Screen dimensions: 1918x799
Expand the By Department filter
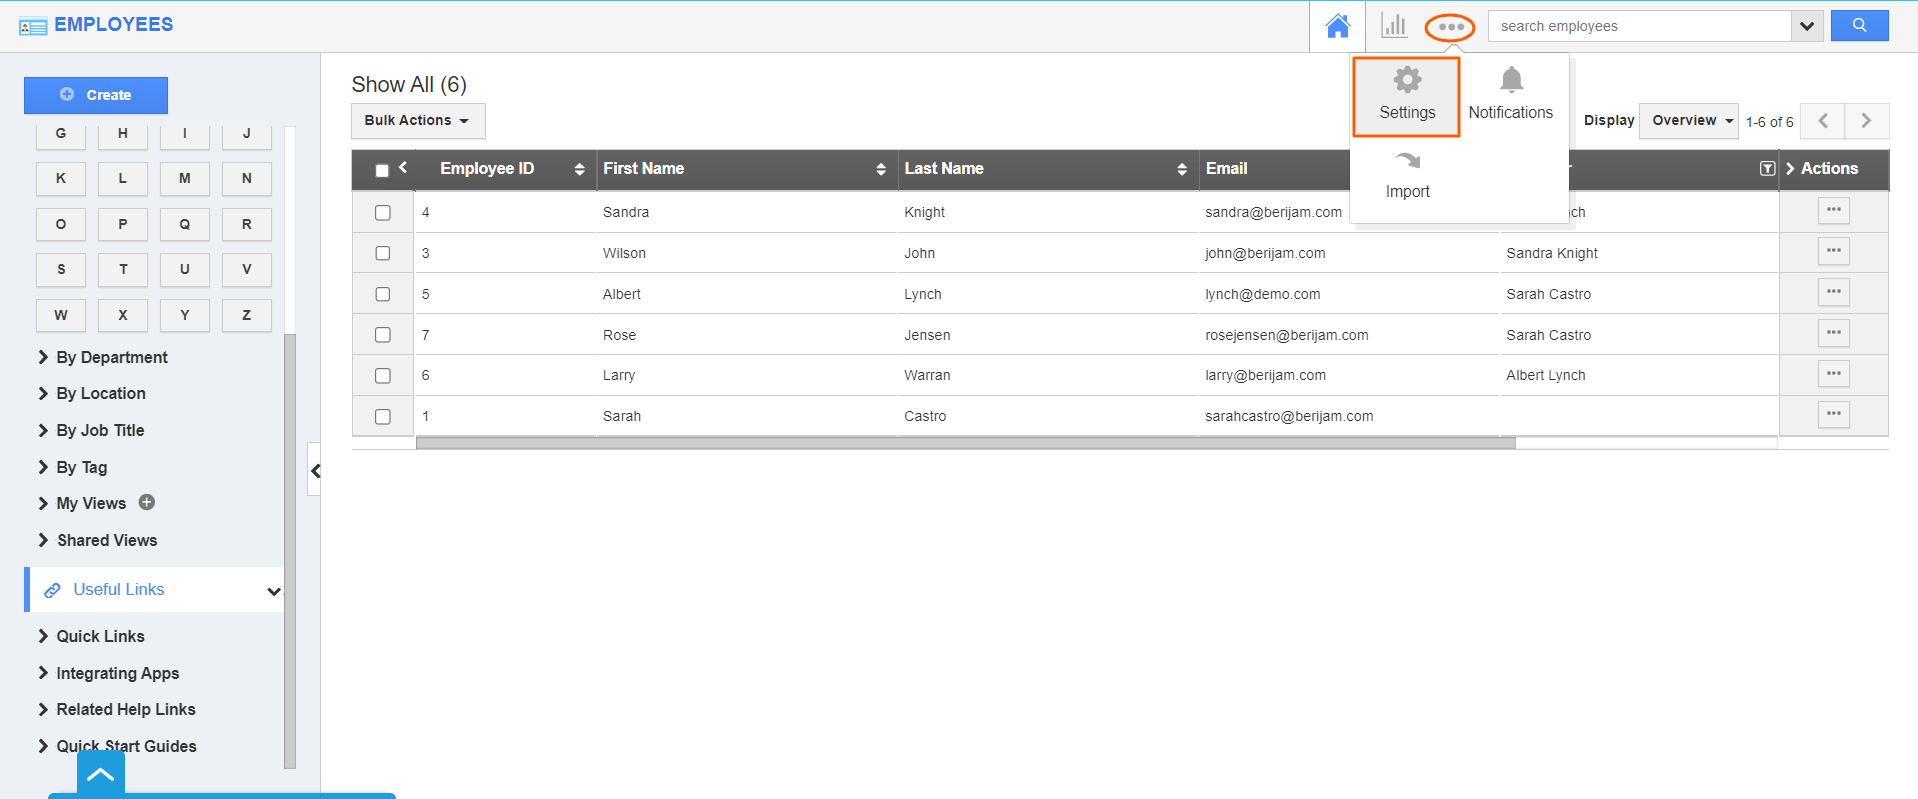[x=111, y=357]
